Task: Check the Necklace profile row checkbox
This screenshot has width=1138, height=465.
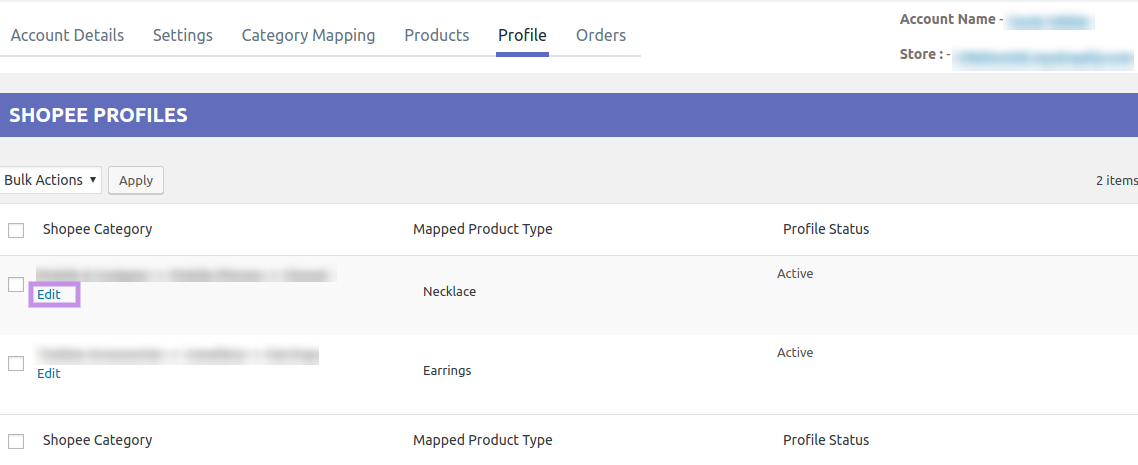Action: pyautogui.click(x=16, y=284)
